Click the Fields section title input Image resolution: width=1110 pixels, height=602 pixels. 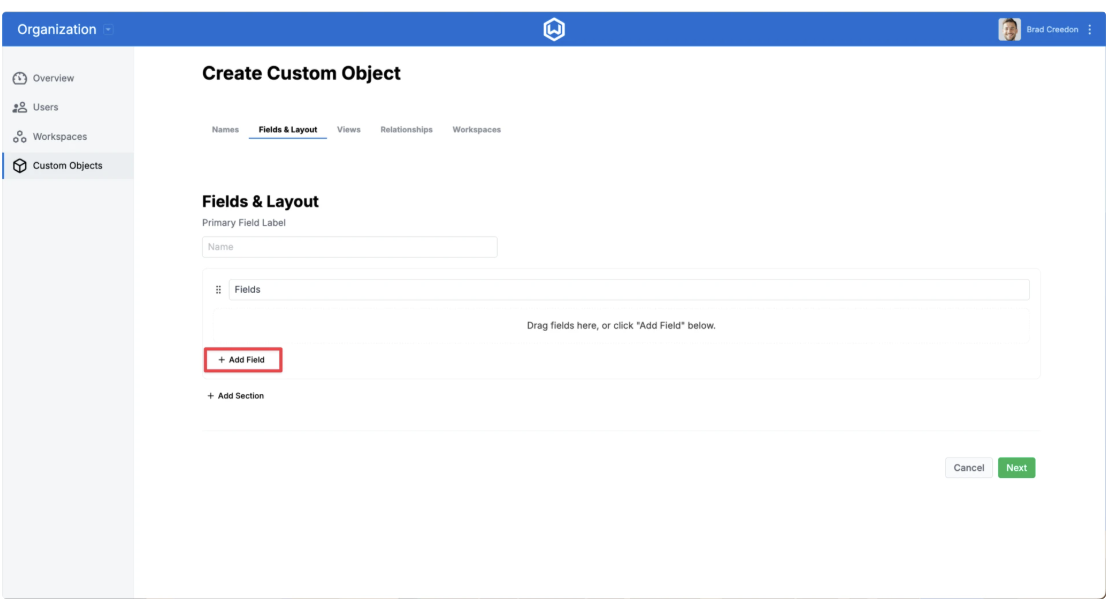(x=629, y=290)
